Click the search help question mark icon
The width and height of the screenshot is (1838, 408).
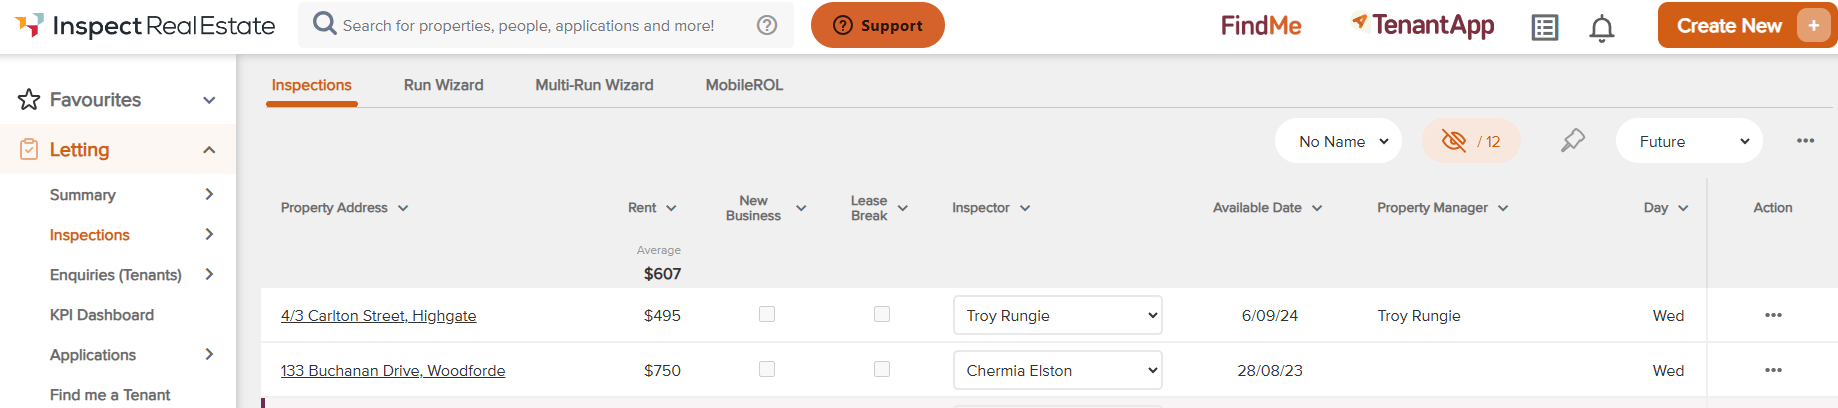[x=767, y=25]
